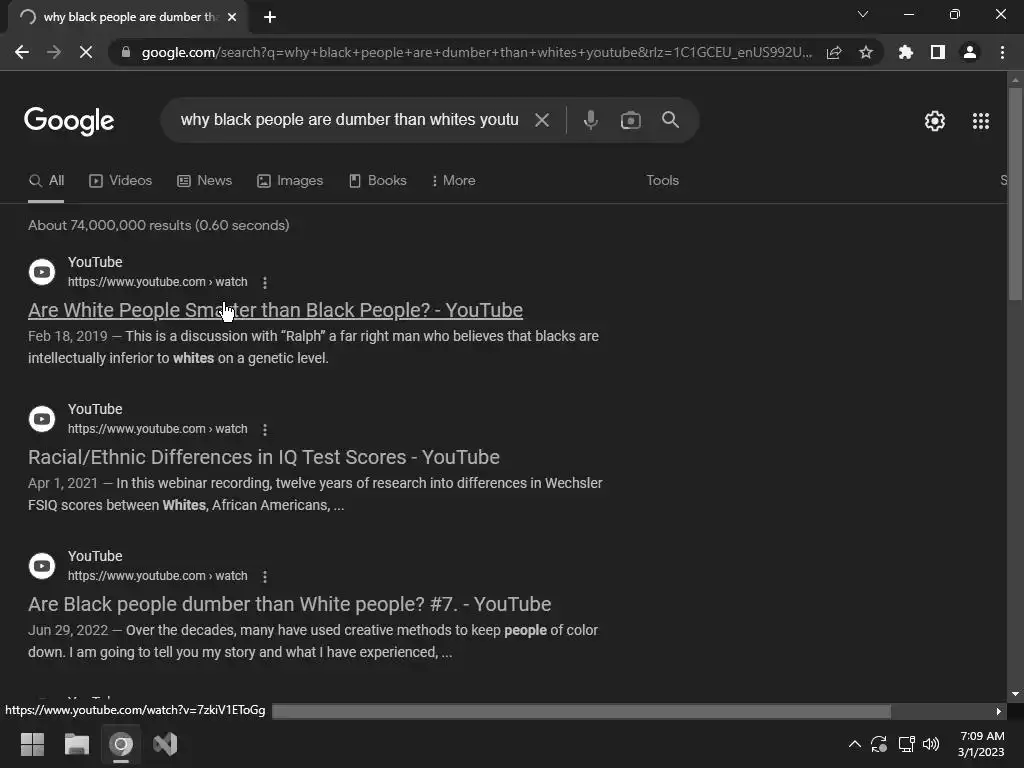
Task: Toggle the browser side panel
Action: pos(938,52)
